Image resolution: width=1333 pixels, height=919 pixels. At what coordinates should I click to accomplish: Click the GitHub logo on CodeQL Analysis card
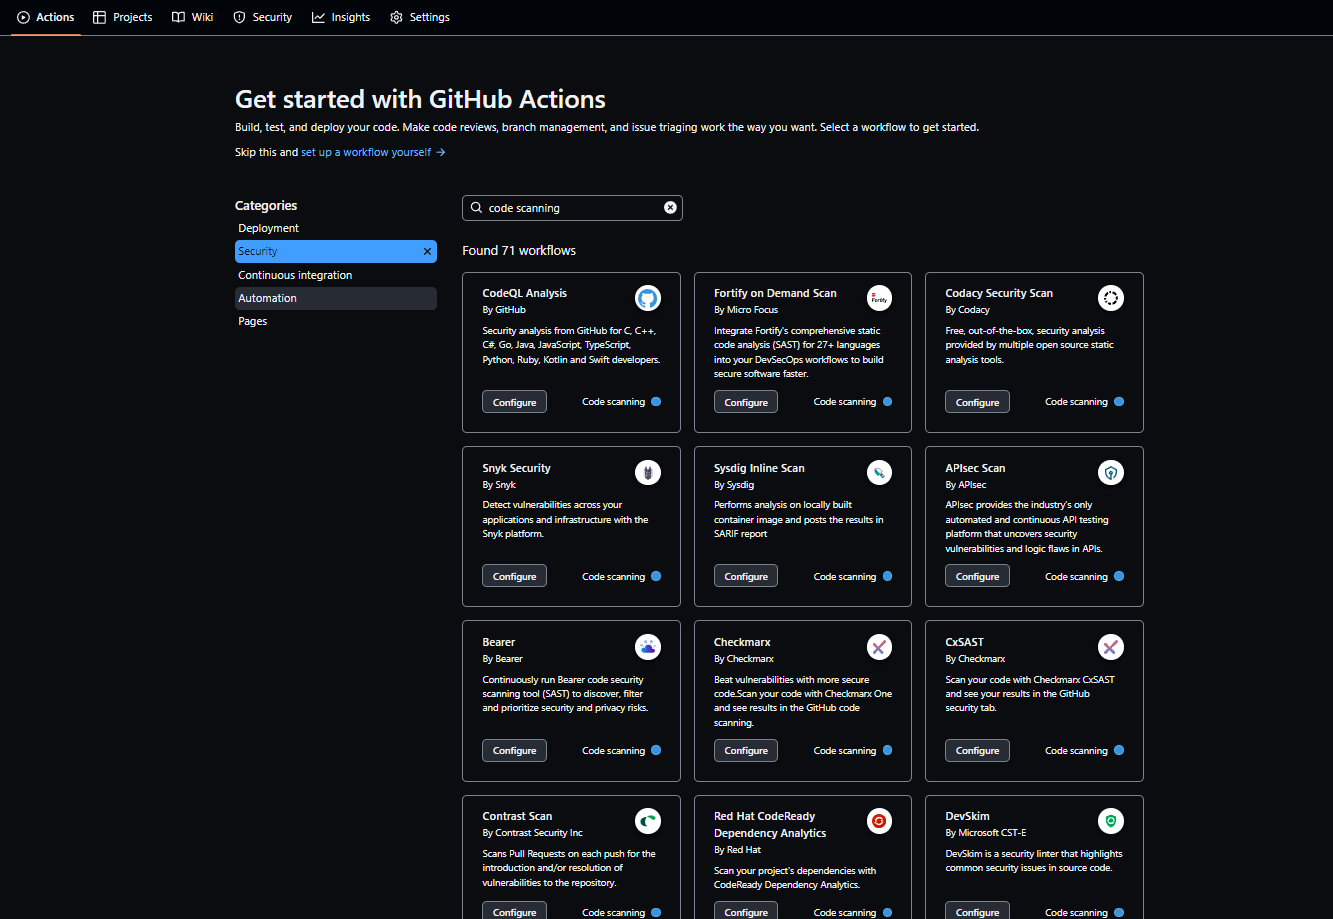click(648, 298)
